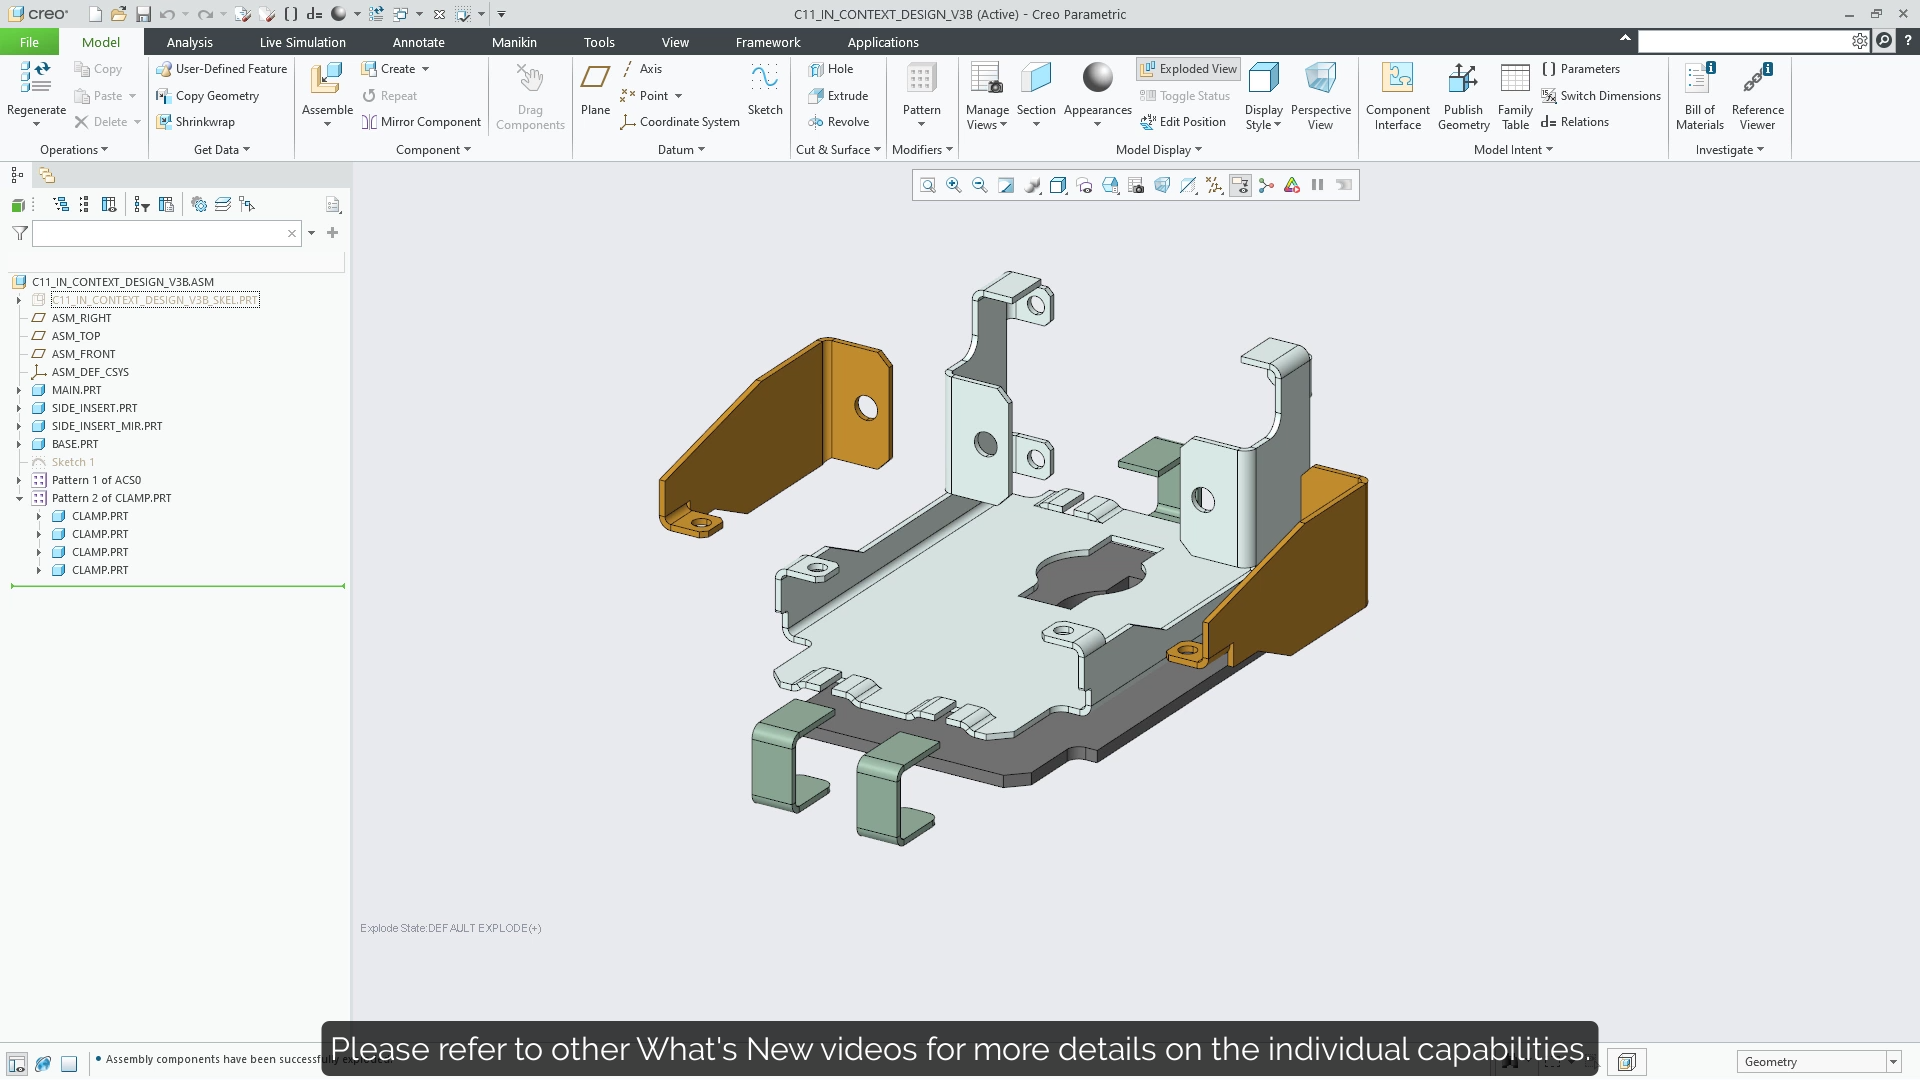1920x1080 pixels.
Task: Click the Regenerate icon
Action: pos(36,78)
